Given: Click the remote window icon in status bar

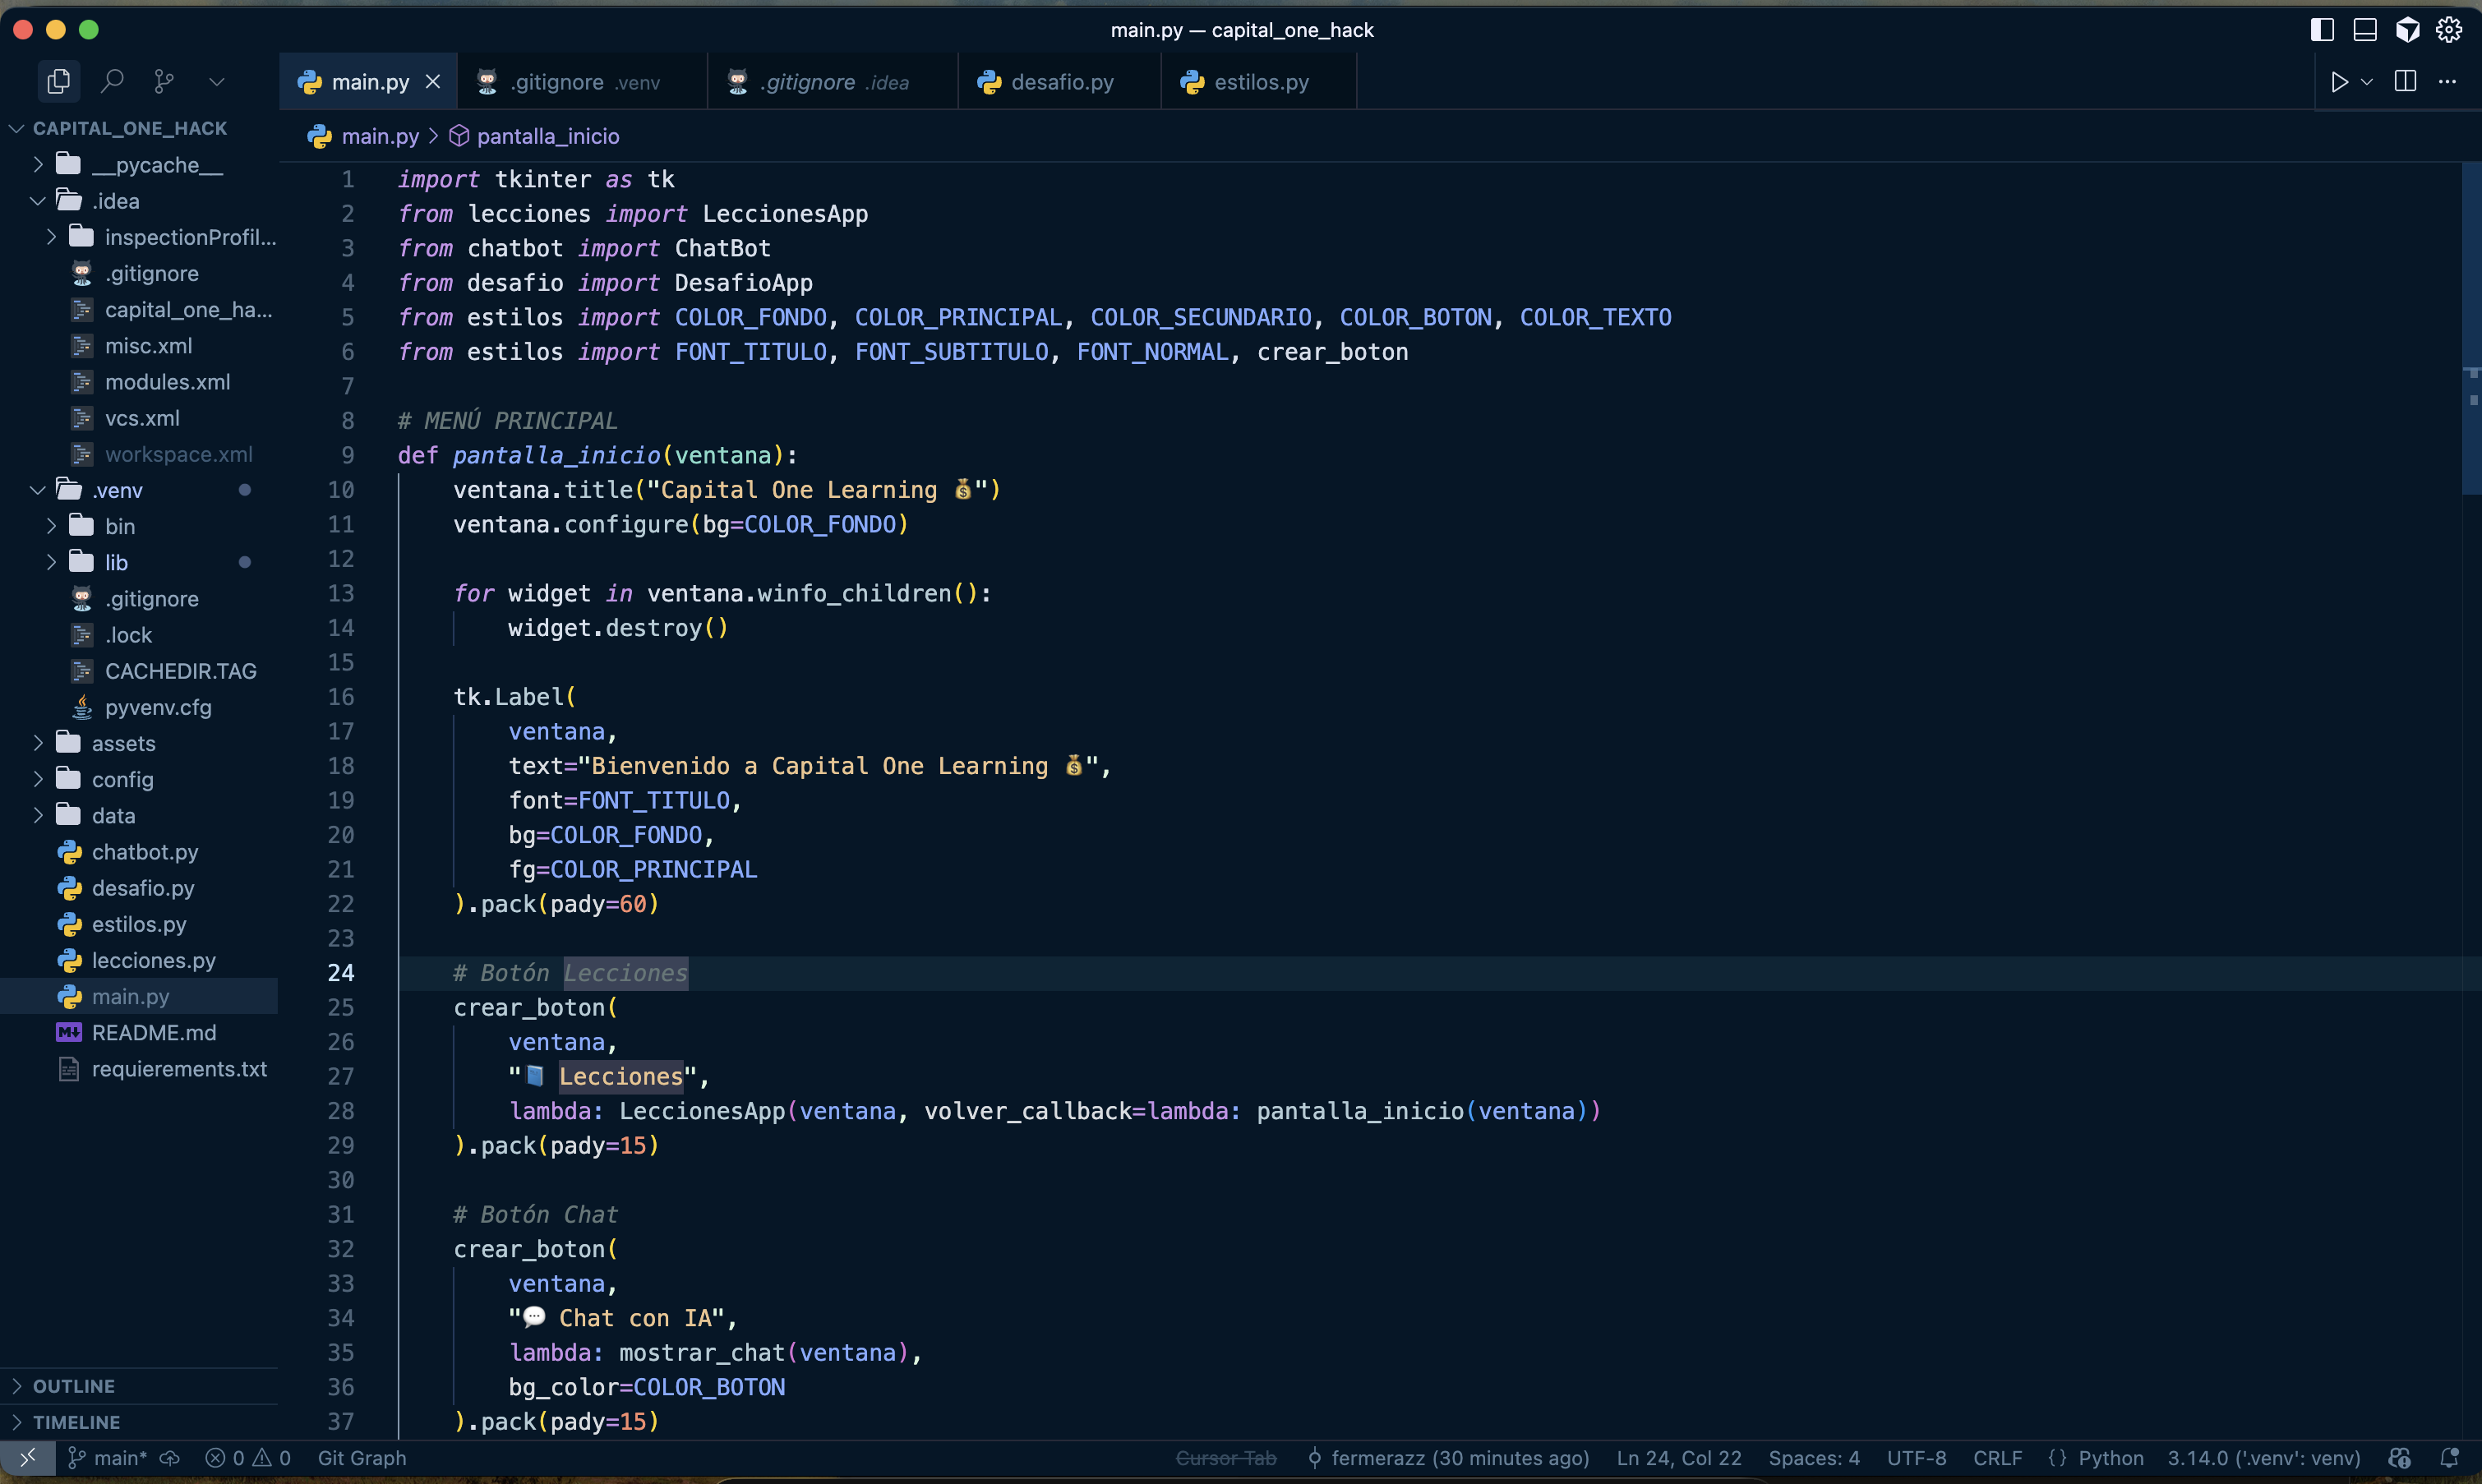Looking at the screenshot, I should (27, 1458).
